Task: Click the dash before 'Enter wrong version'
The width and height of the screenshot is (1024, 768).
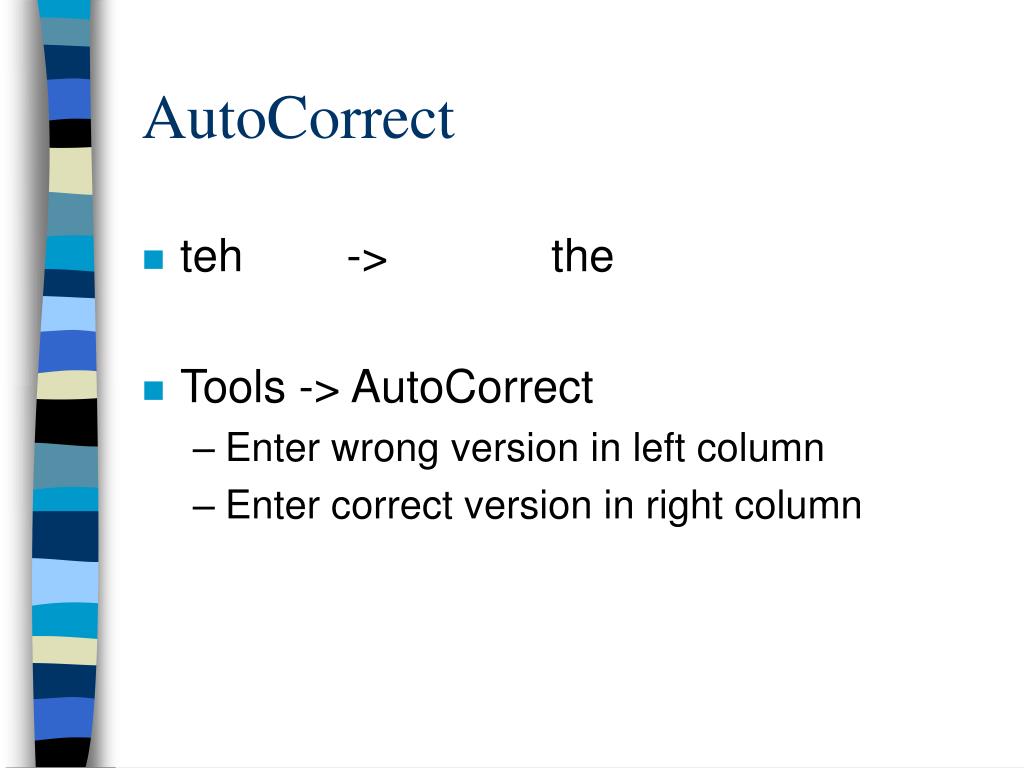Action: 204,451
